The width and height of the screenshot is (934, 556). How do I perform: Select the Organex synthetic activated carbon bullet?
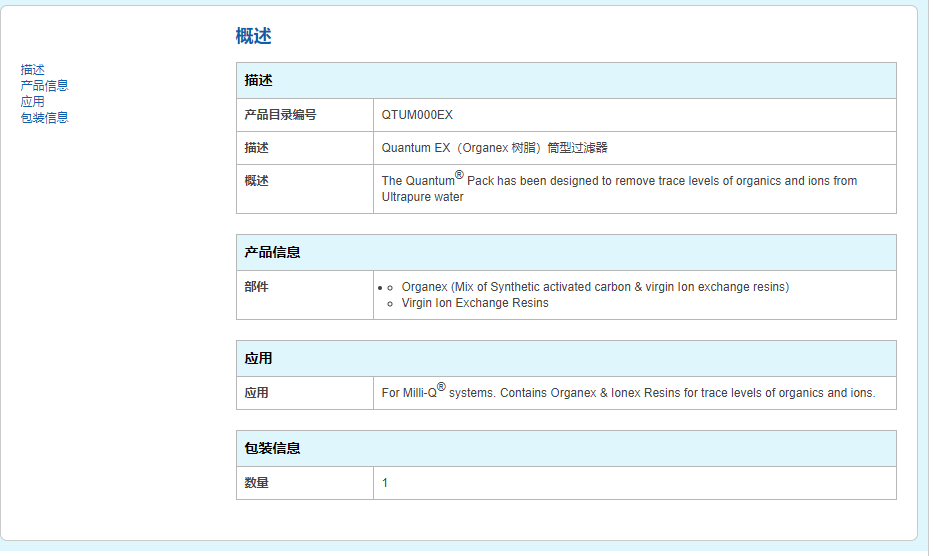click(x=595, y=287)
